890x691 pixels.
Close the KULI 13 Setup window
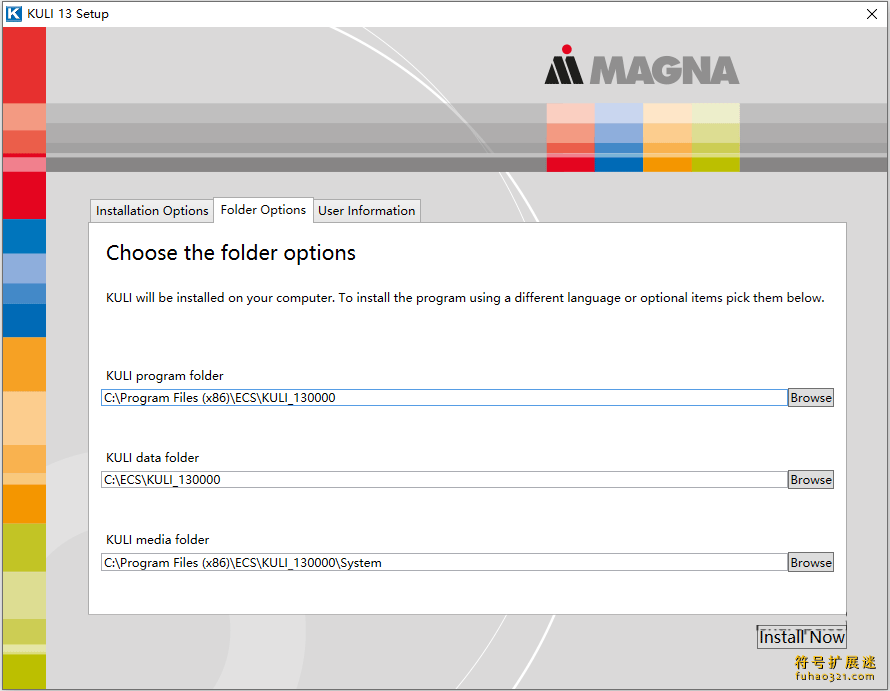coord(872,14)
